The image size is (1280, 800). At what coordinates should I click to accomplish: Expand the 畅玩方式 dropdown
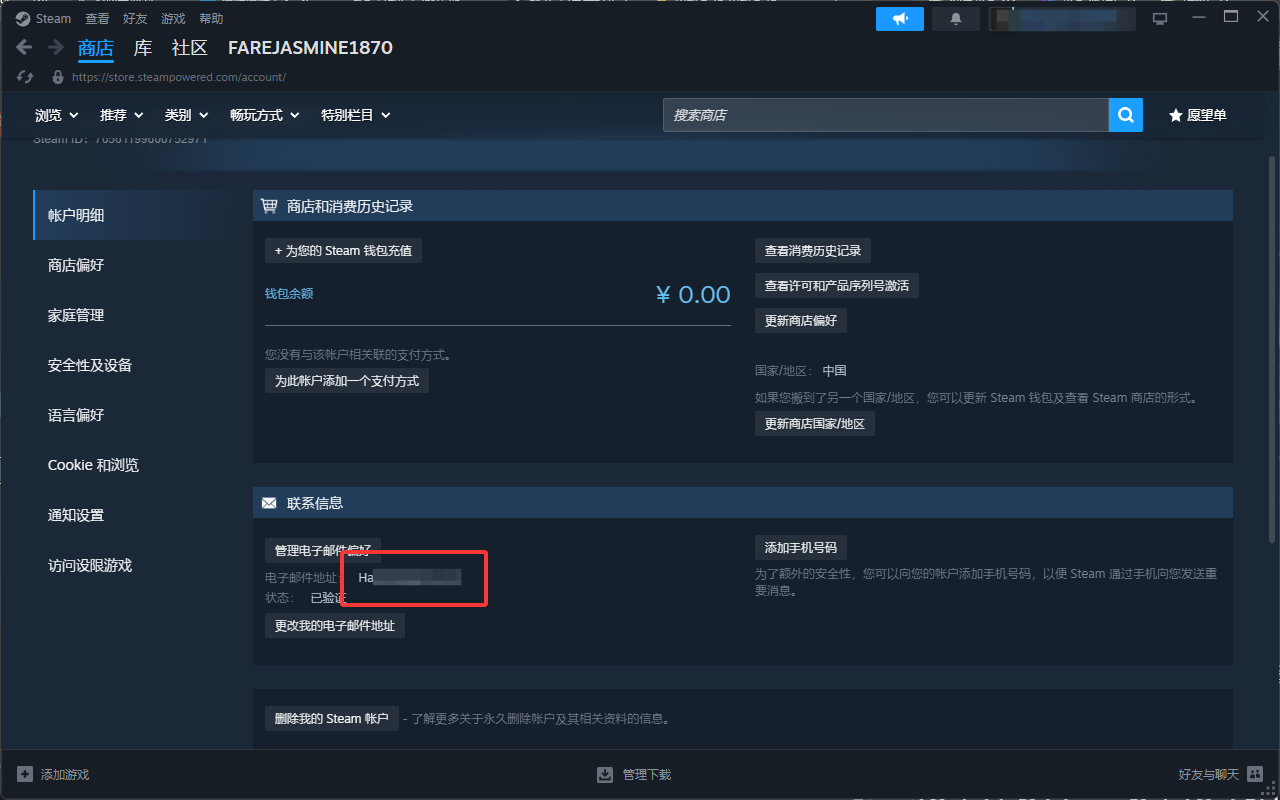coord(264,115)
